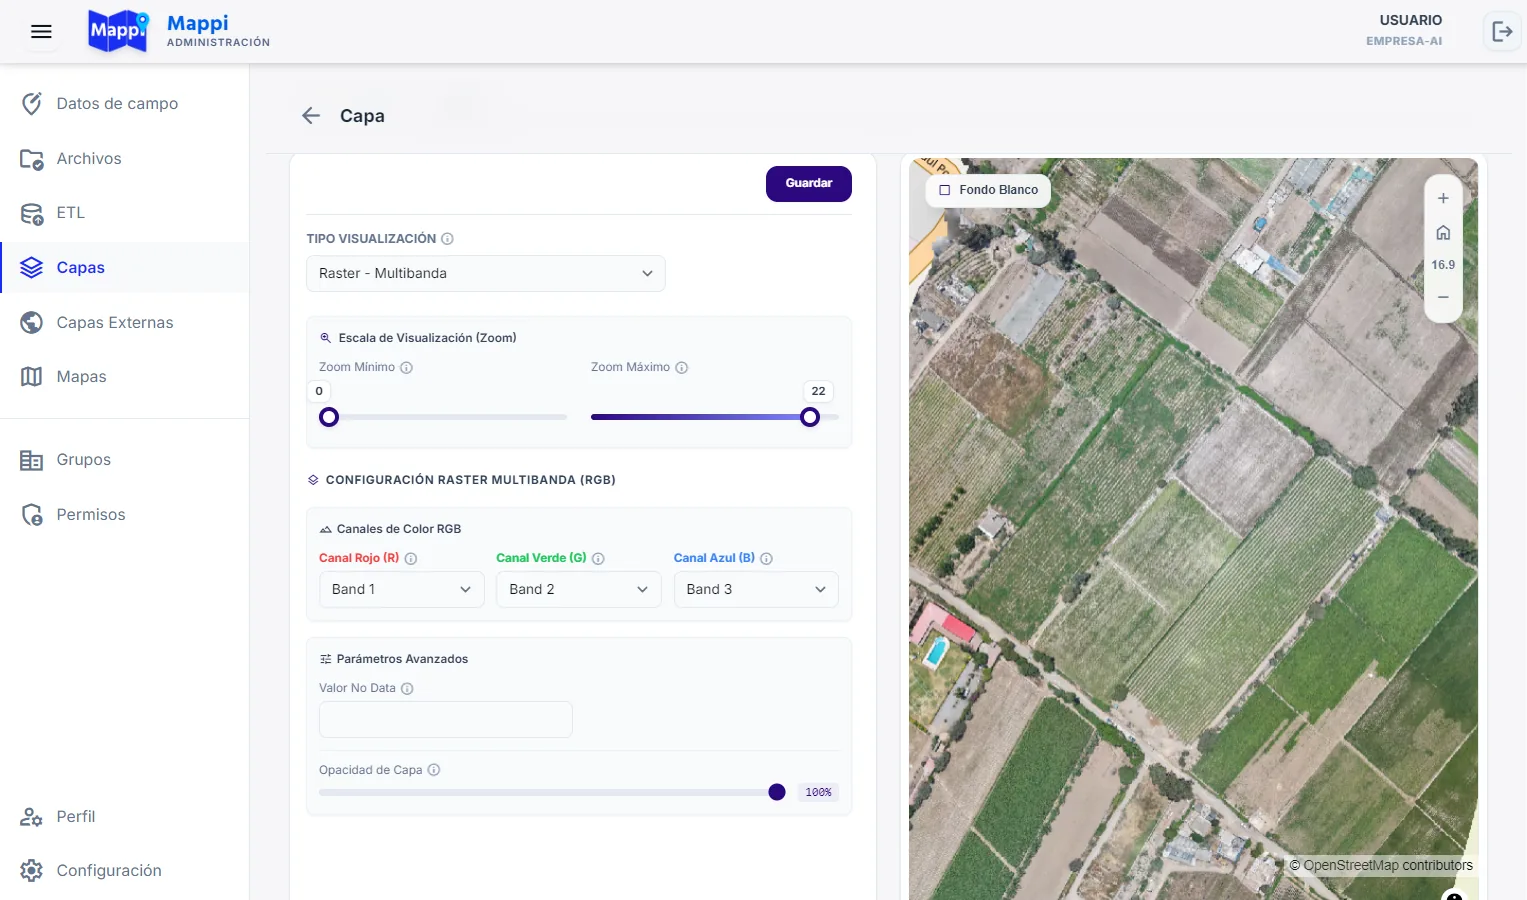Open the Canal Verde Band 2 dropdown
The height and width of the screenshot is (900, 1527).
pos(579,590)
